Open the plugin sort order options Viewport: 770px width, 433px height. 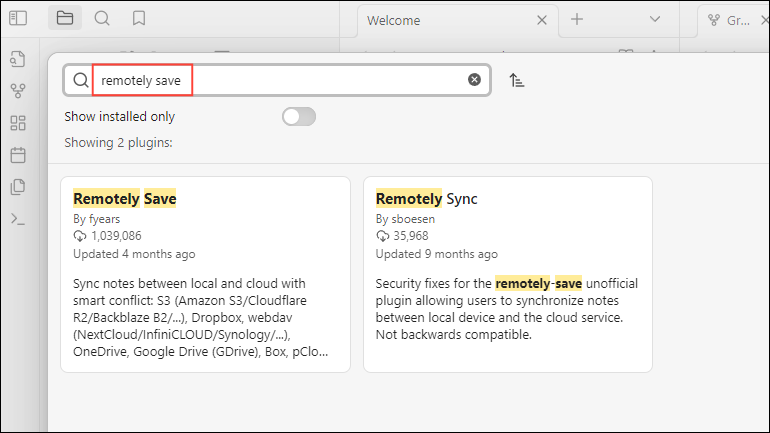click(516, 80)
